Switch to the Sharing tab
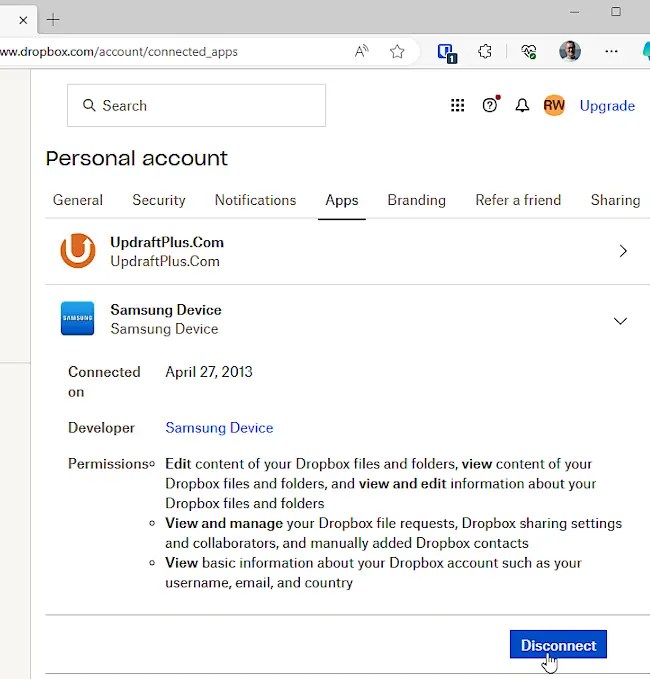The image size is (650, 679). click(615, 200)
